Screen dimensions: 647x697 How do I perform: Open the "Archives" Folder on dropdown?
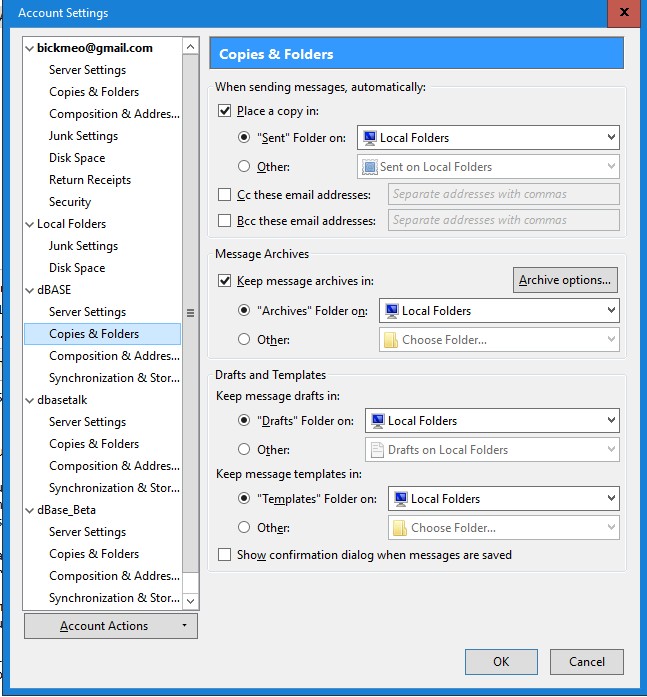tap(499, 311)
